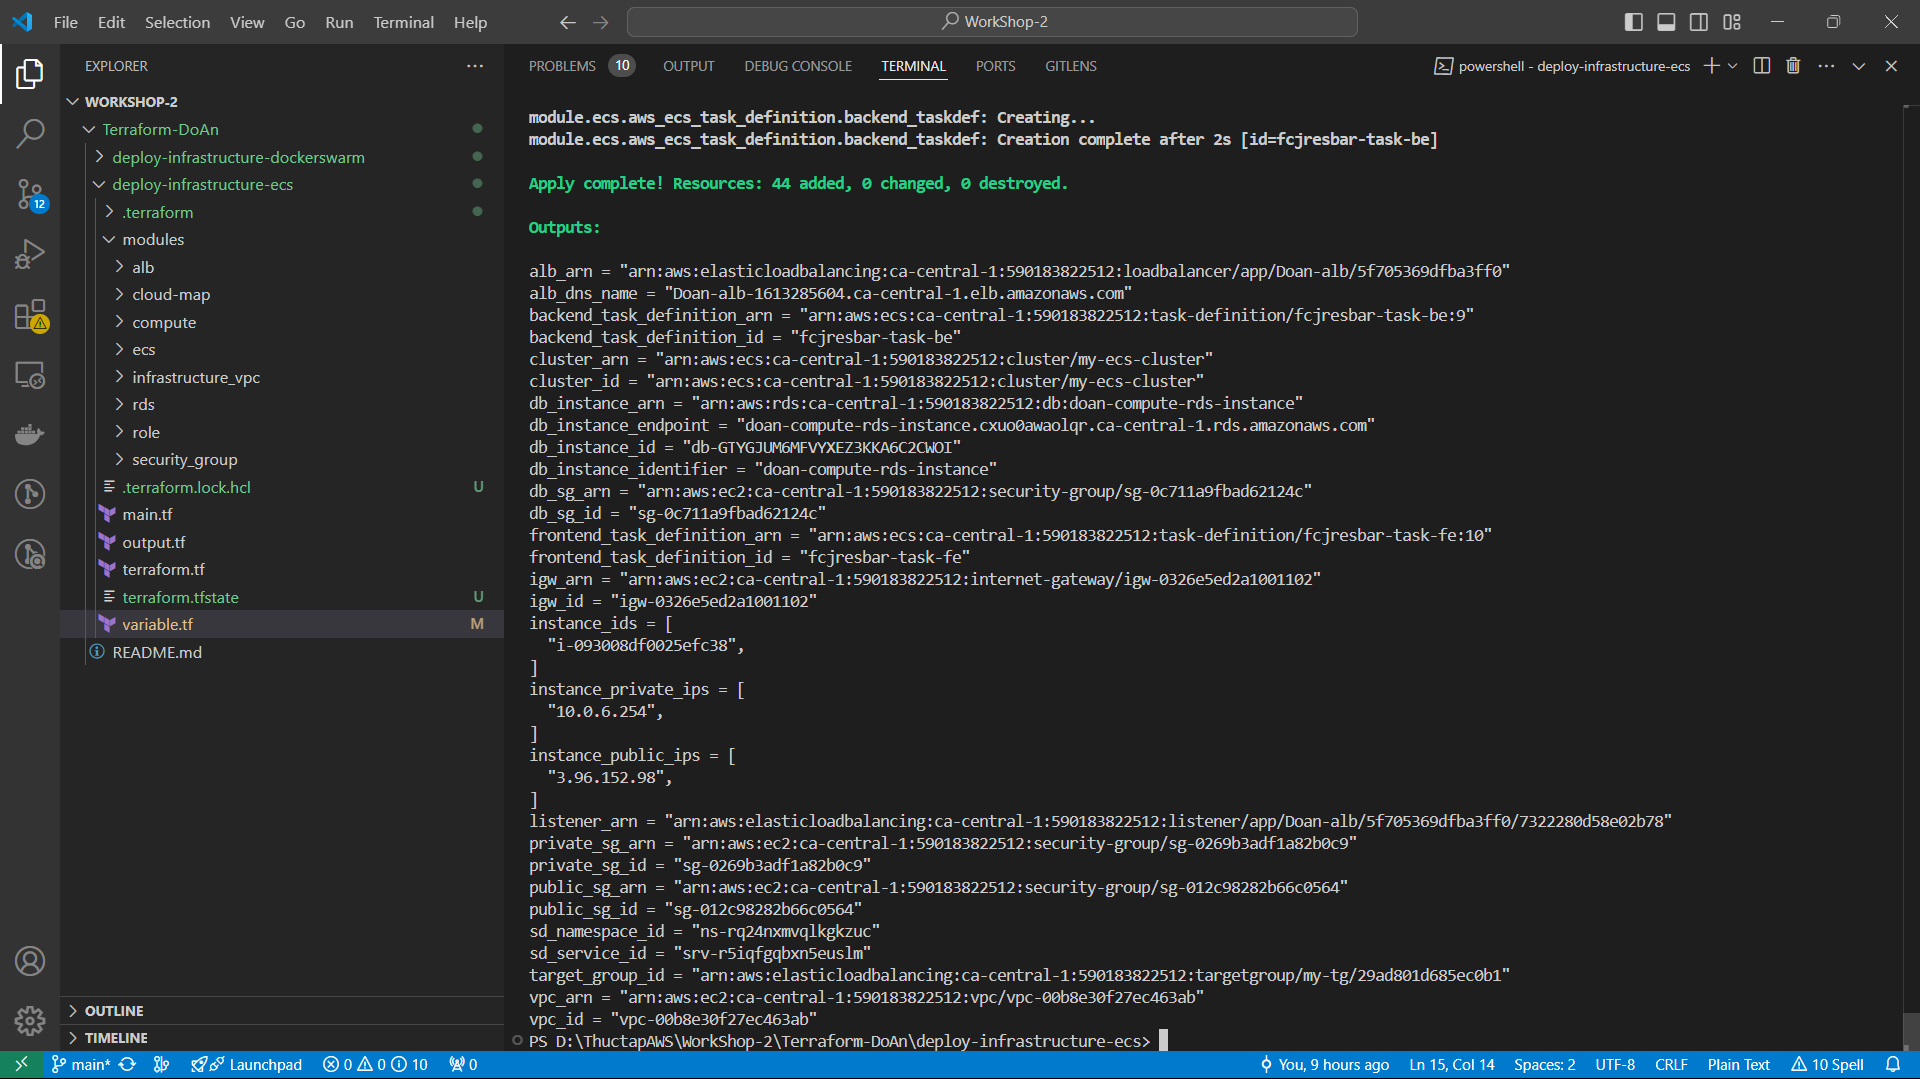Switch to the GITLENS tab
Viewport: 1920px width, 1079px height.
[1071, 66]
